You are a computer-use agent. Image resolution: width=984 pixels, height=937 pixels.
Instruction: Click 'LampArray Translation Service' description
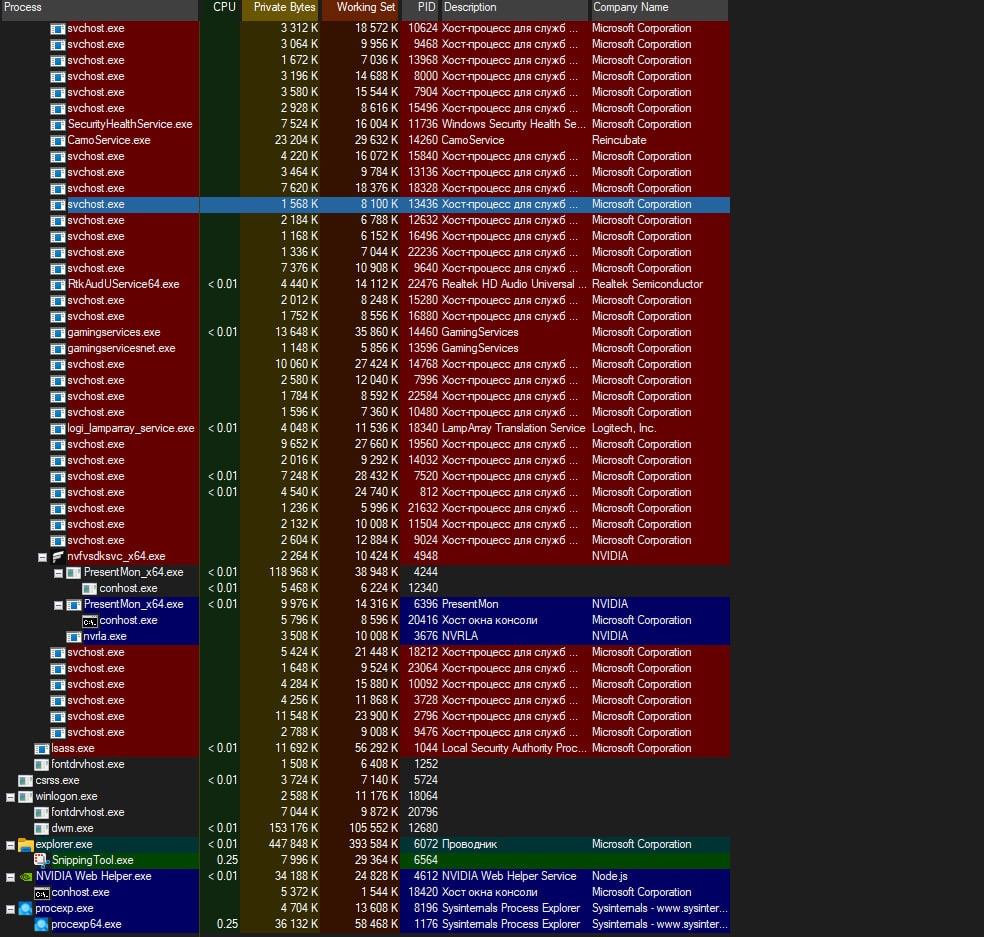tap(513, 428)
